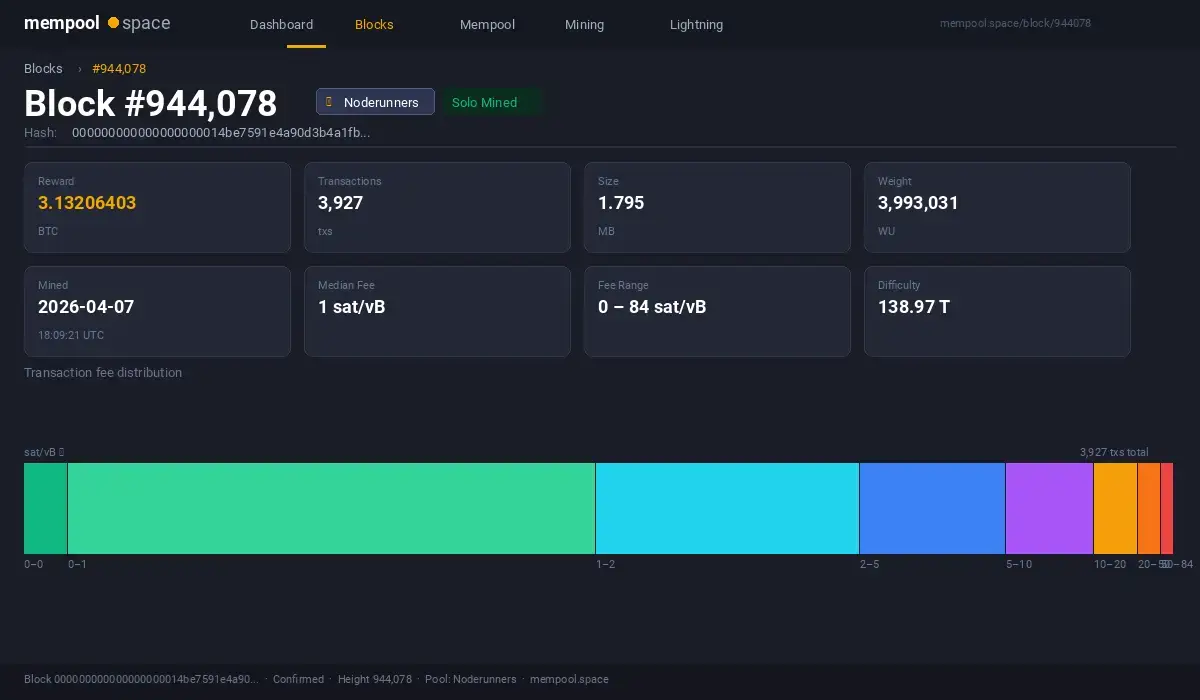This screenshot has height=700, width=1200.
Task: Click the 18:09:21 UTC timestamp
Action: coord(70,335)
